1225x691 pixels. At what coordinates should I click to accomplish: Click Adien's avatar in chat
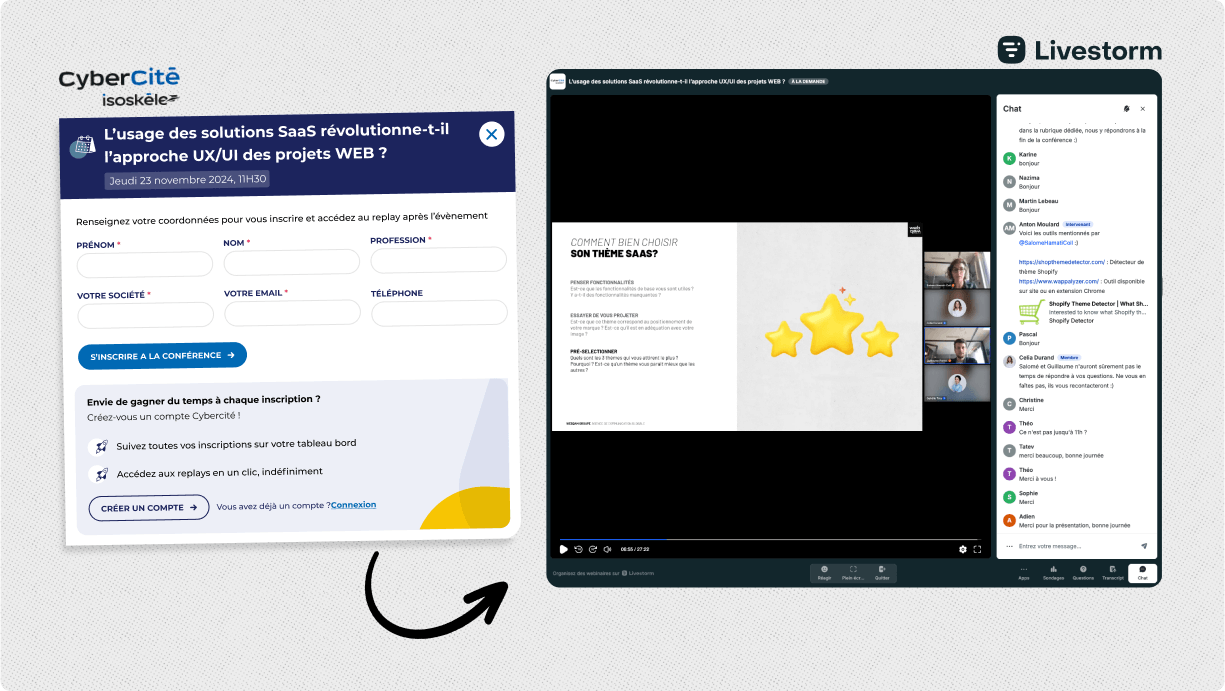1009,520
